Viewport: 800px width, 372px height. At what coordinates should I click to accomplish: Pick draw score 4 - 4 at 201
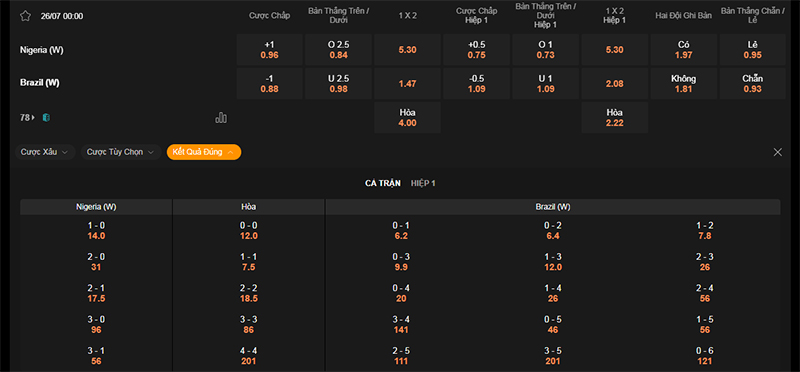[x=248, y=356]
